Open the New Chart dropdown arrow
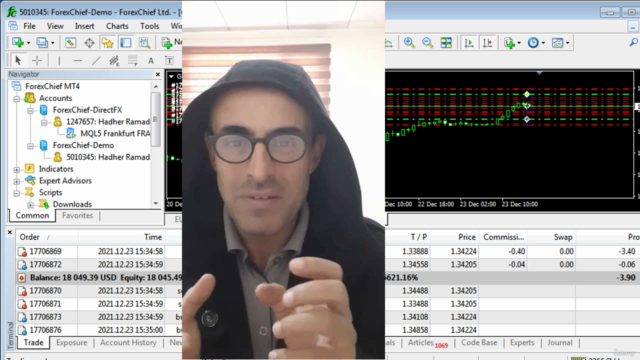 pos(28,43)
